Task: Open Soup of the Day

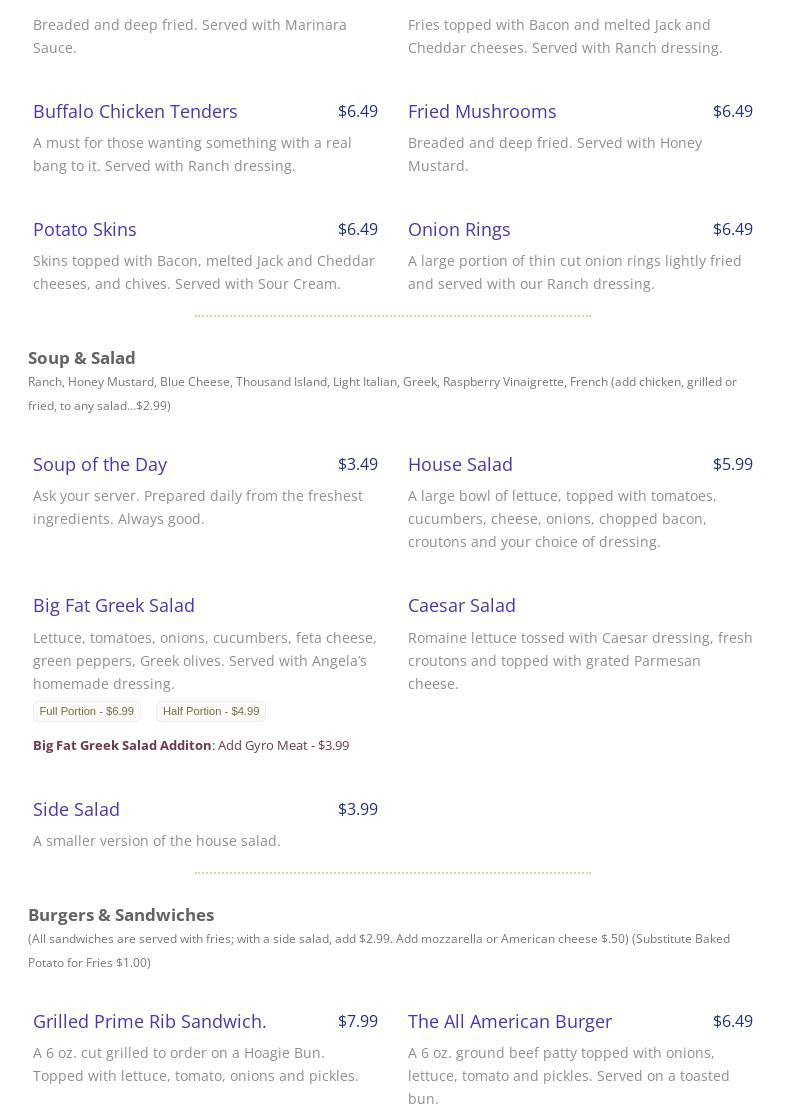Action: tap(100, 464)
